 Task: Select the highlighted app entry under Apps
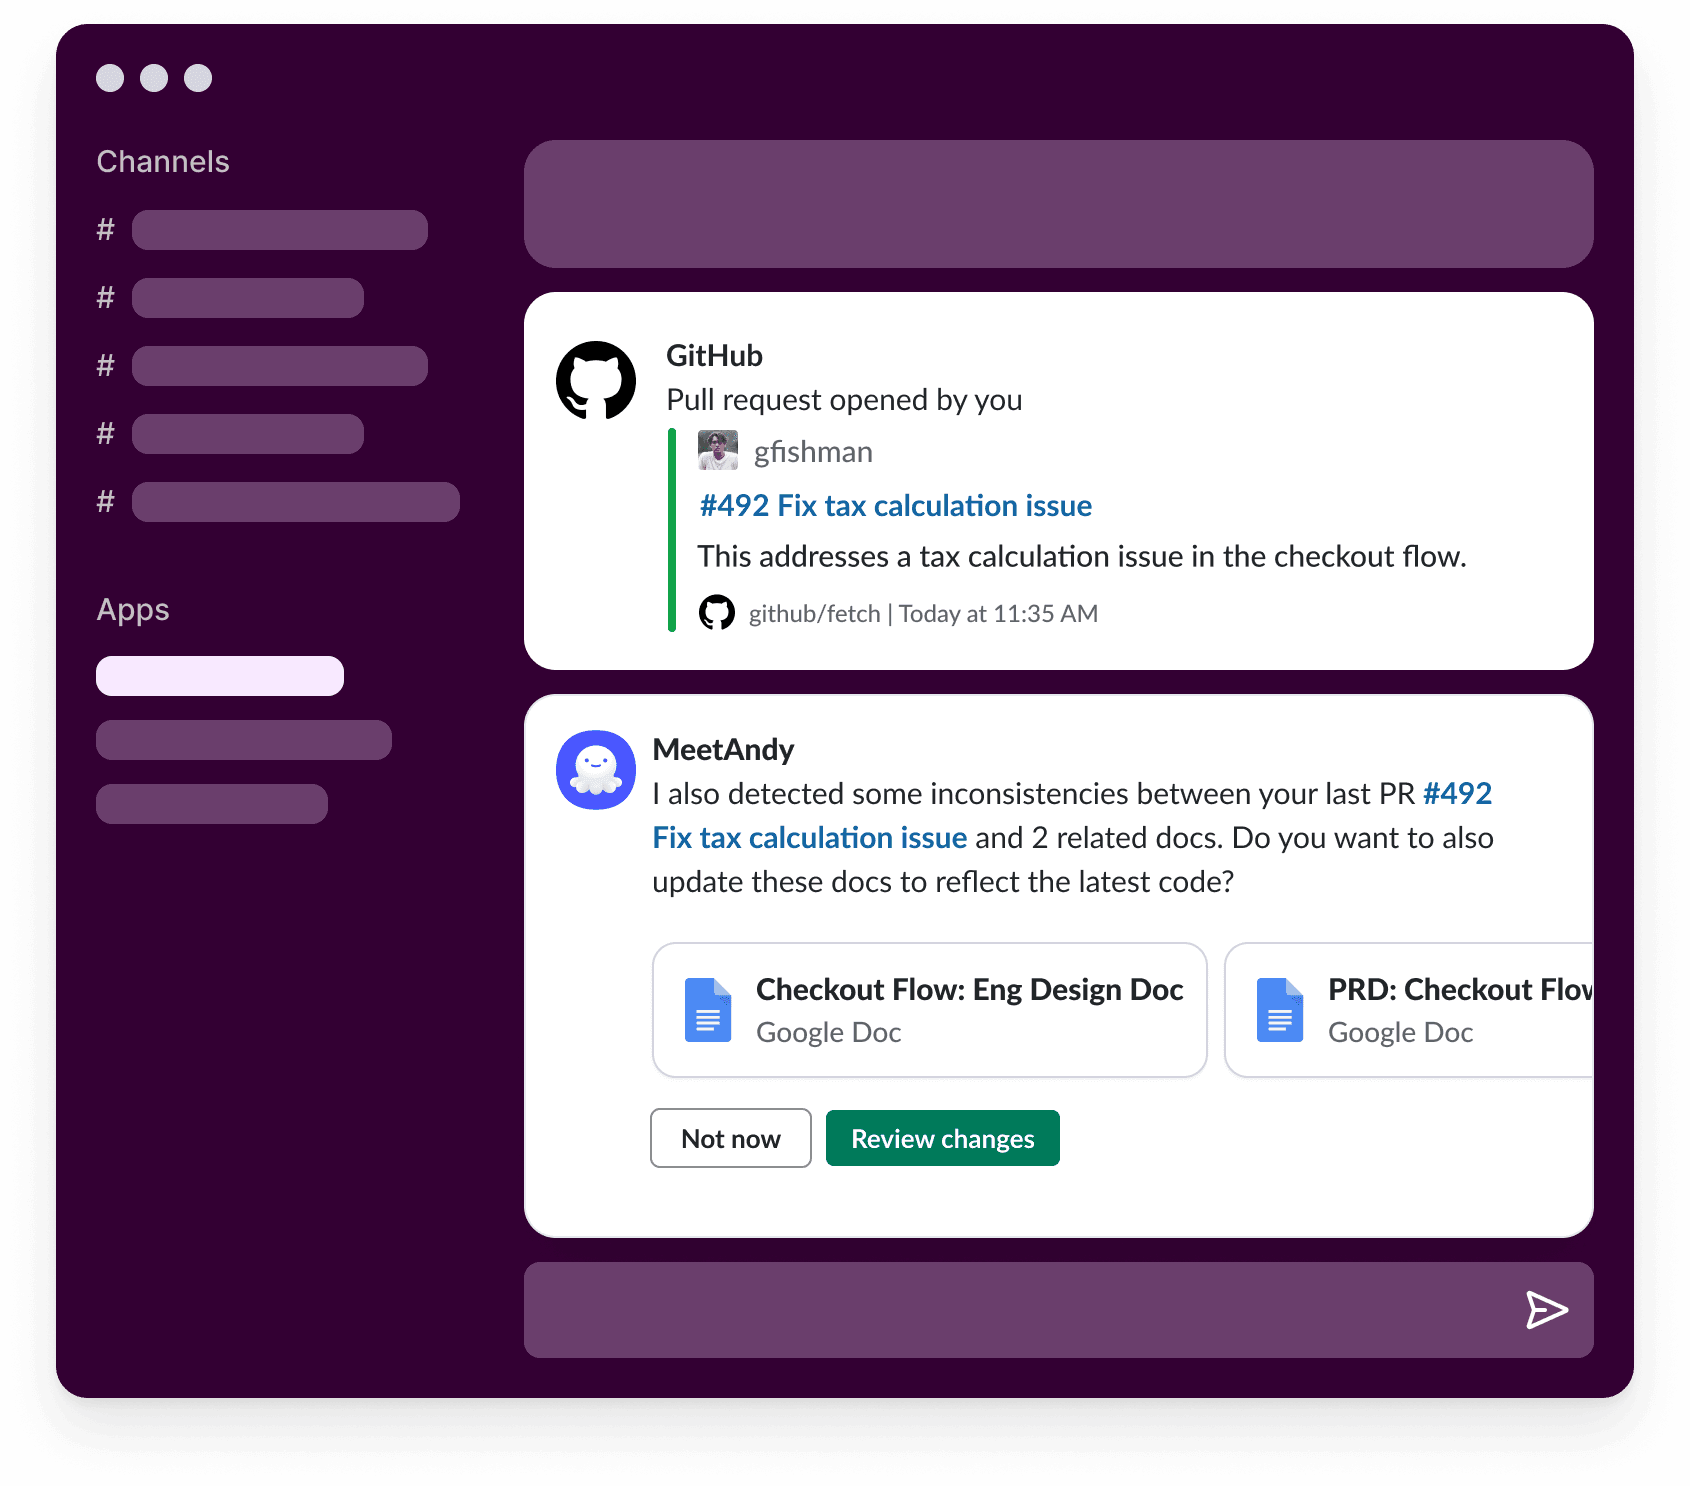pyautogui.click(x=220, y=676)
